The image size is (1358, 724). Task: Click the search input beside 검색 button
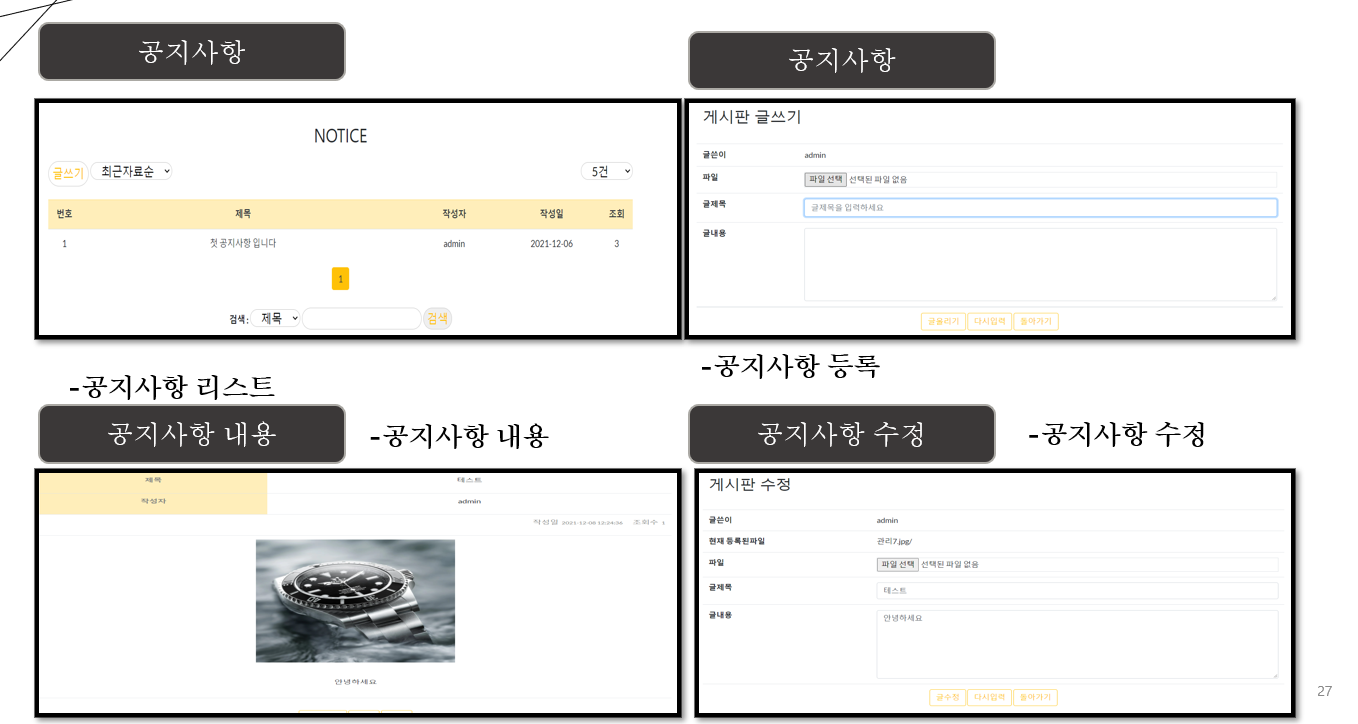362,318
